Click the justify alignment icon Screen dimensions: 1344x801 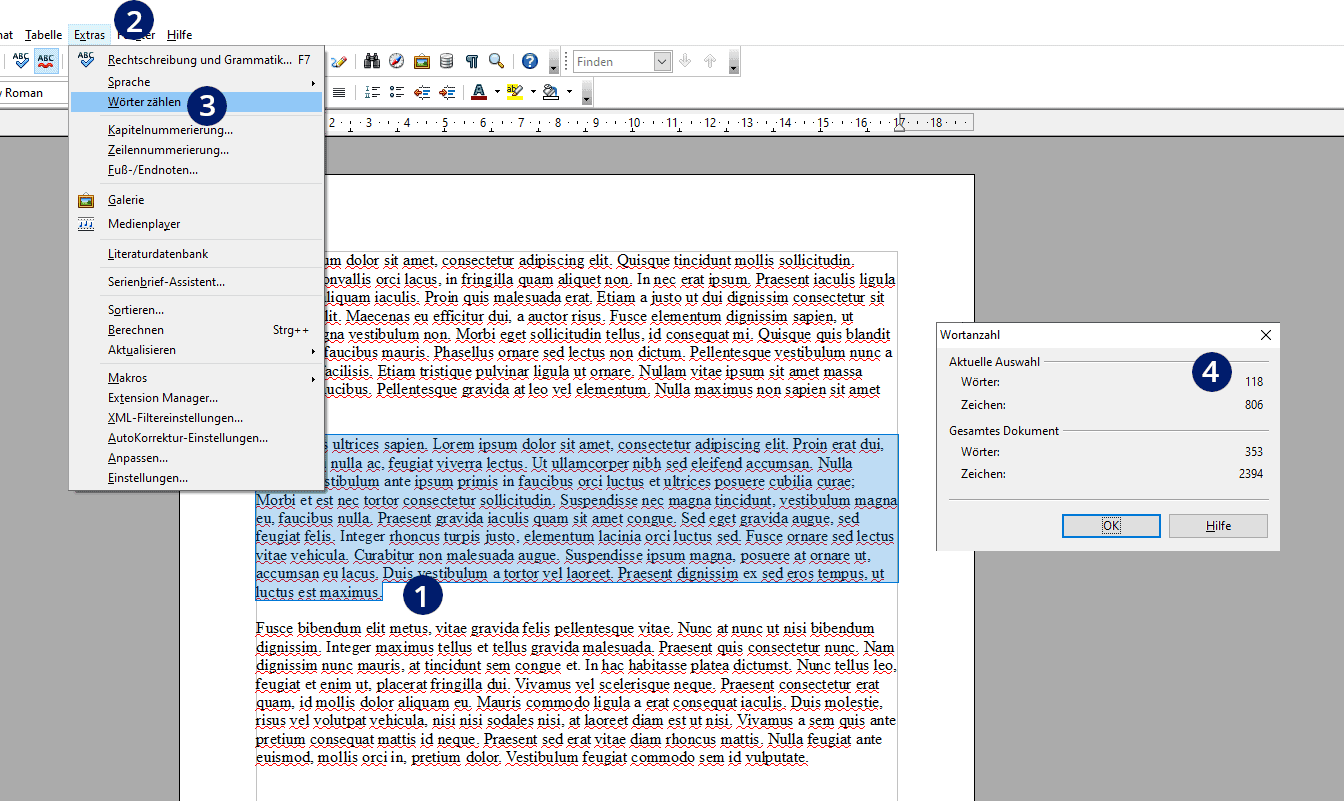(339, 92)
